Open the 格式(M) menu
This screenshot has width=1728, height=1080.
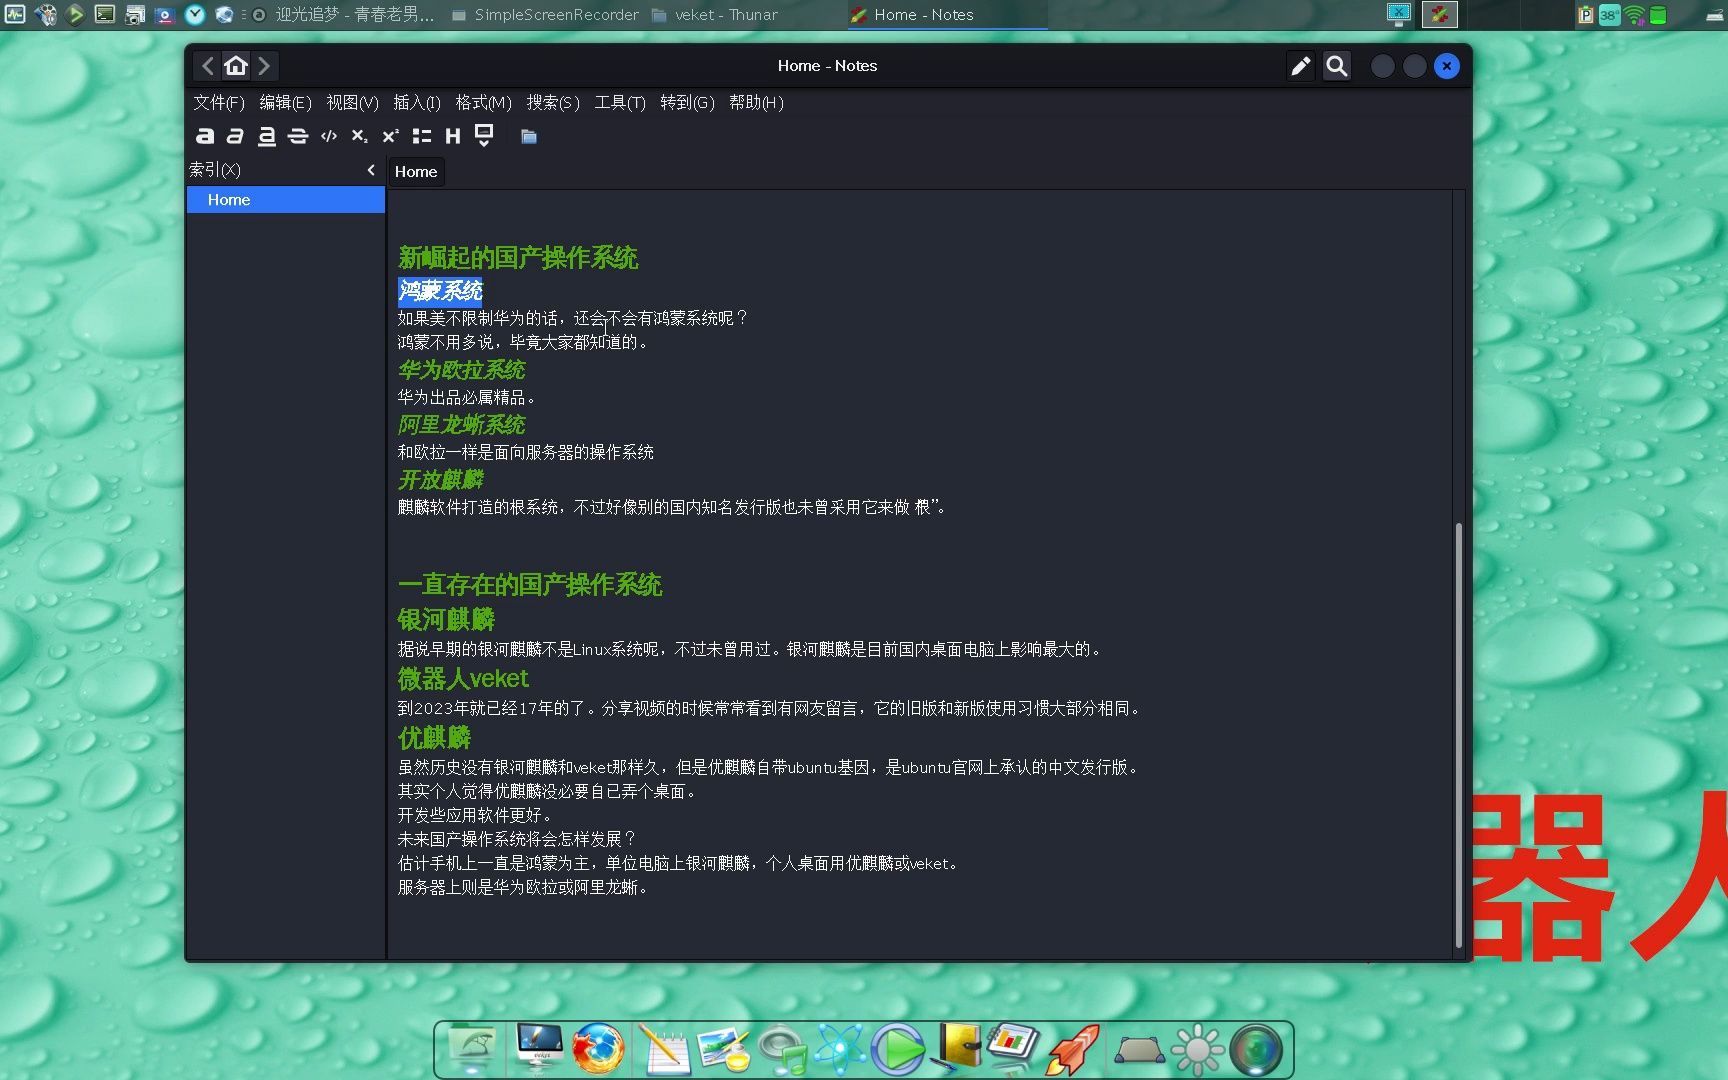click(x=483, y=102)
